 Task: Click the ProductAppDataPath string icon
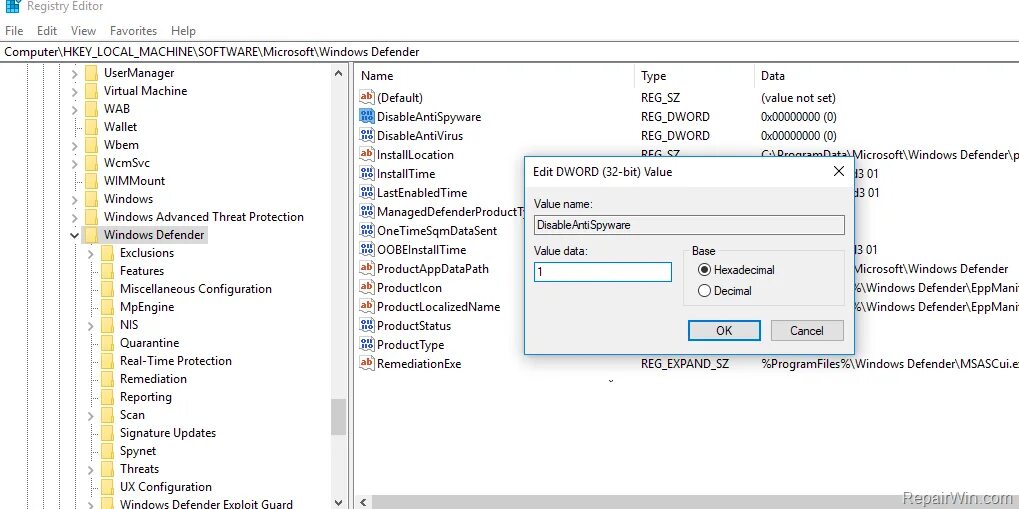click(367, 268)
